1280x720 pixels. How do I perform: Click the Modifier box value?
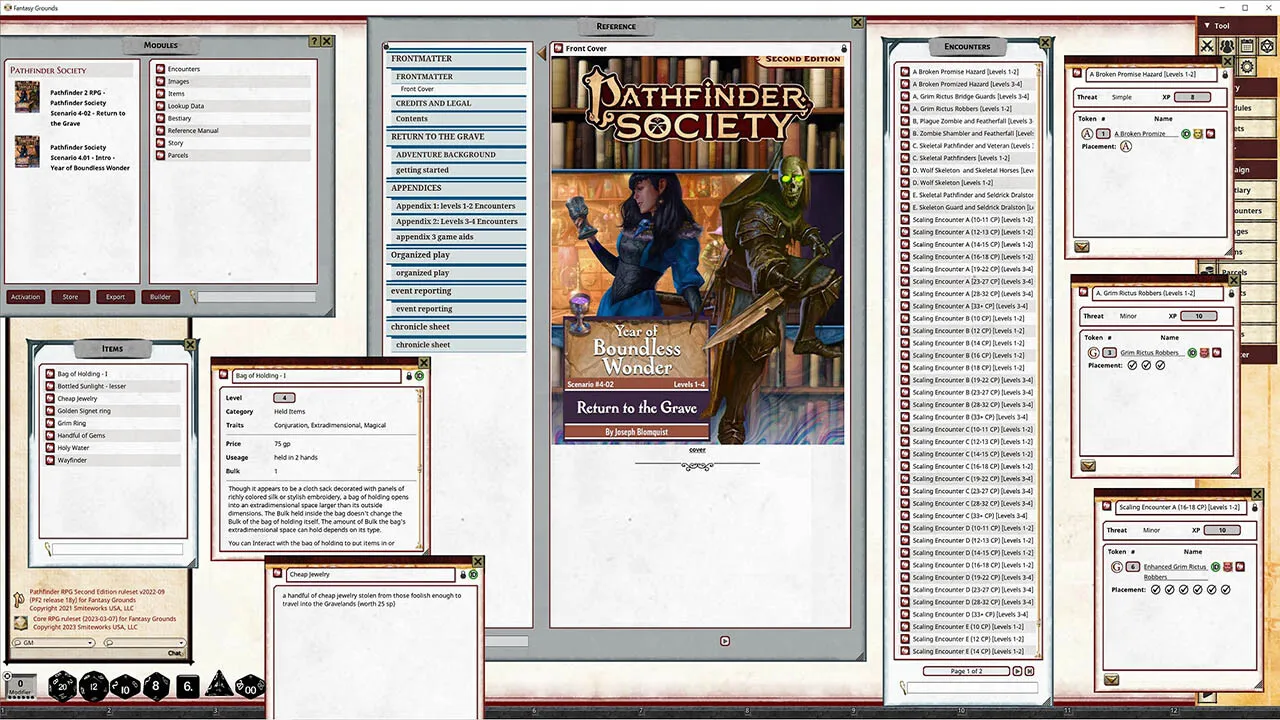coord(20,685)
